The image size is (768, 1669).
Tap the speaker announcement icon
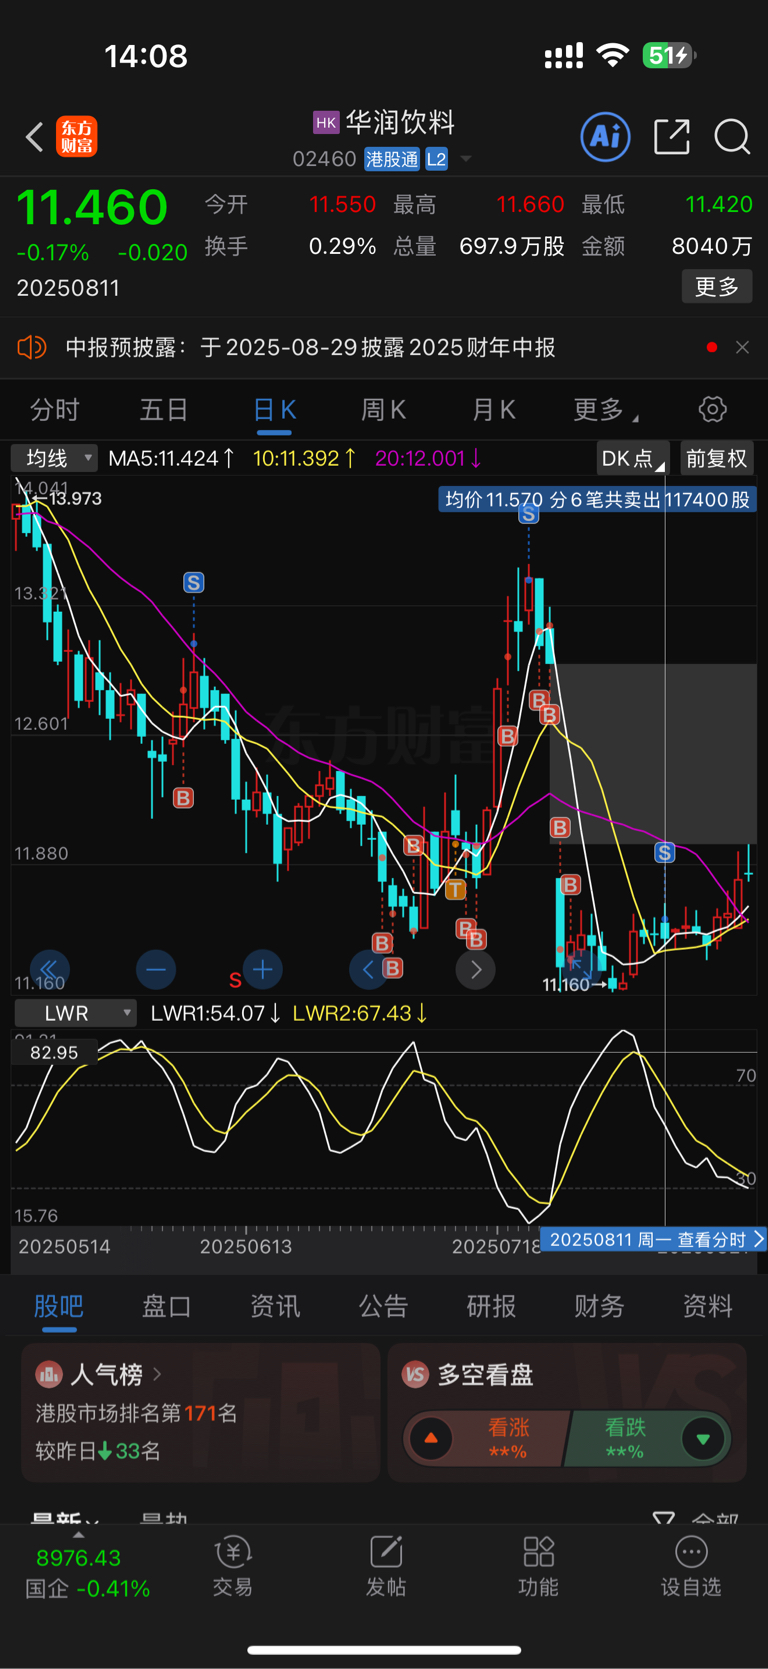[32, 347]
